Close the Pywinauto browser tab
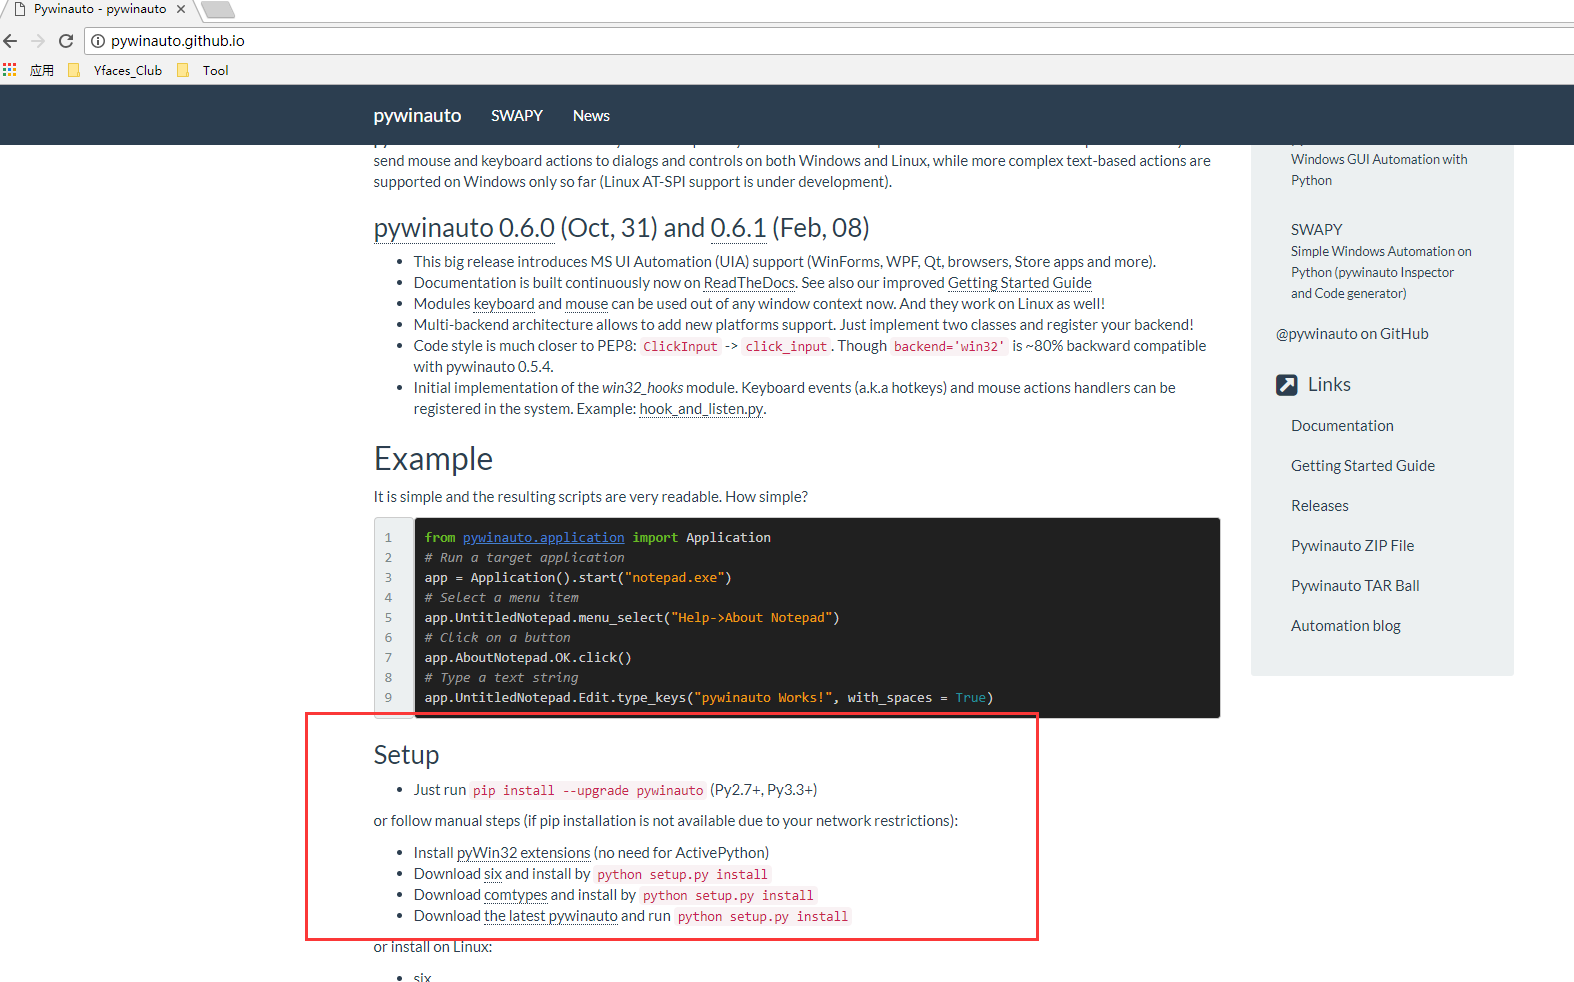Image resolution: width=1574 pixels, height=982 pixels. [x=181, y=9]
